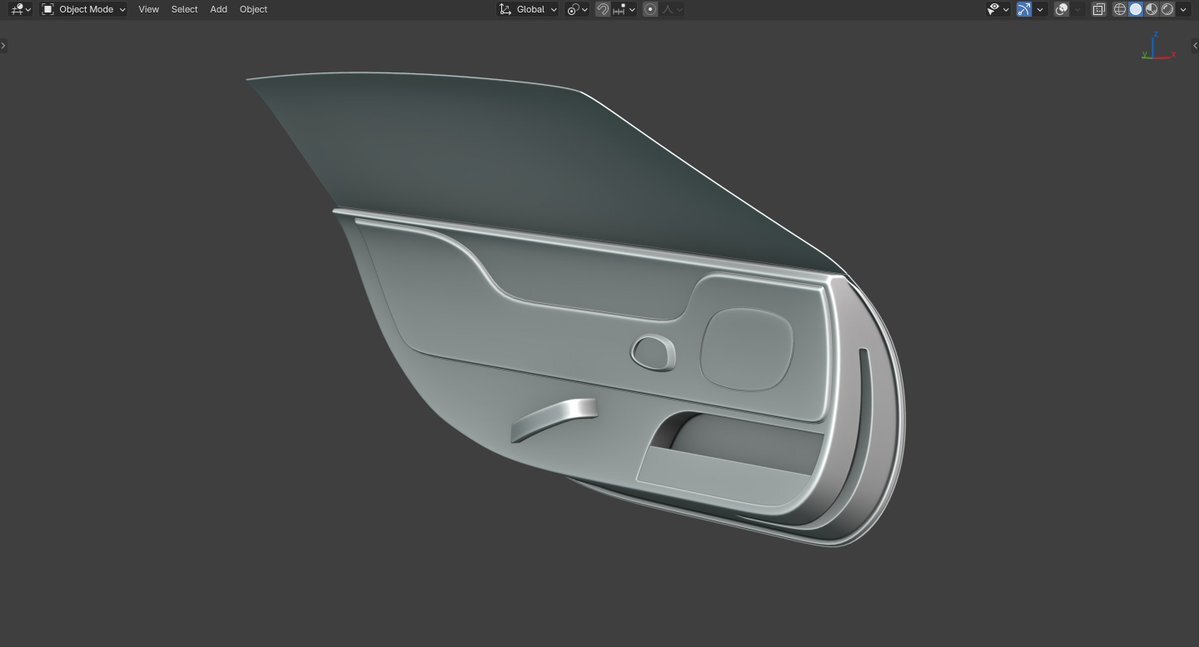
Task: Toggle viewport overlays
Action: [1062, 9]
